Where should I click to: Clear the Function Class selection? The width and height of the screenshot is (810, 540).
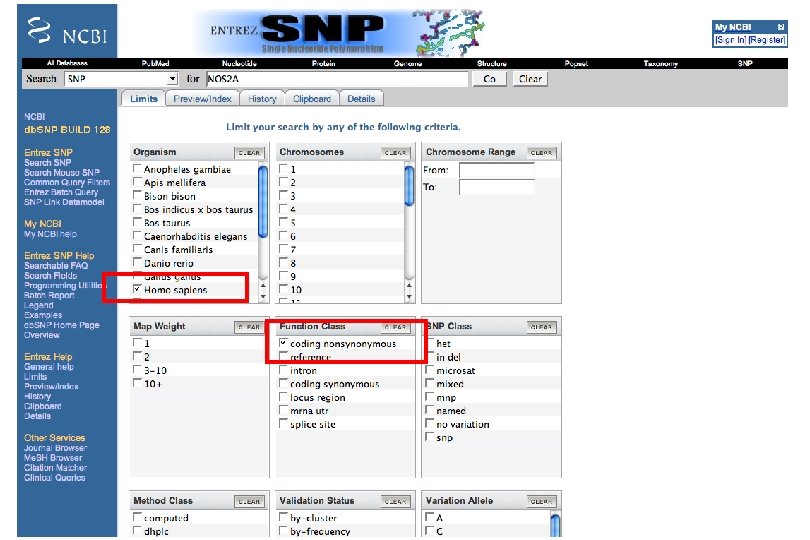(x=396, y=327)
